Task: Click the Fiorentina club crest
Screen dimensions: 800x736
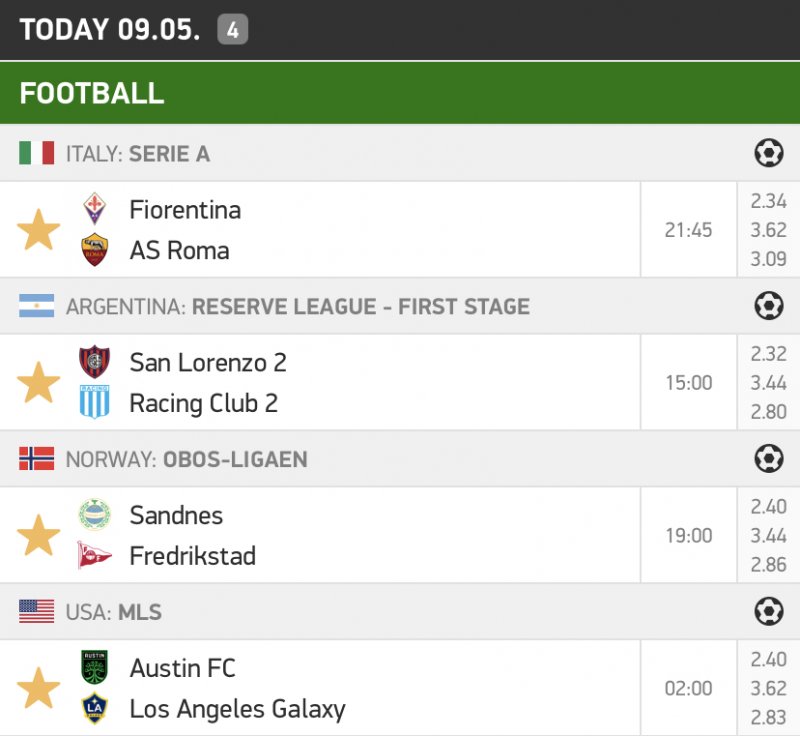Action: coord(95,209)
